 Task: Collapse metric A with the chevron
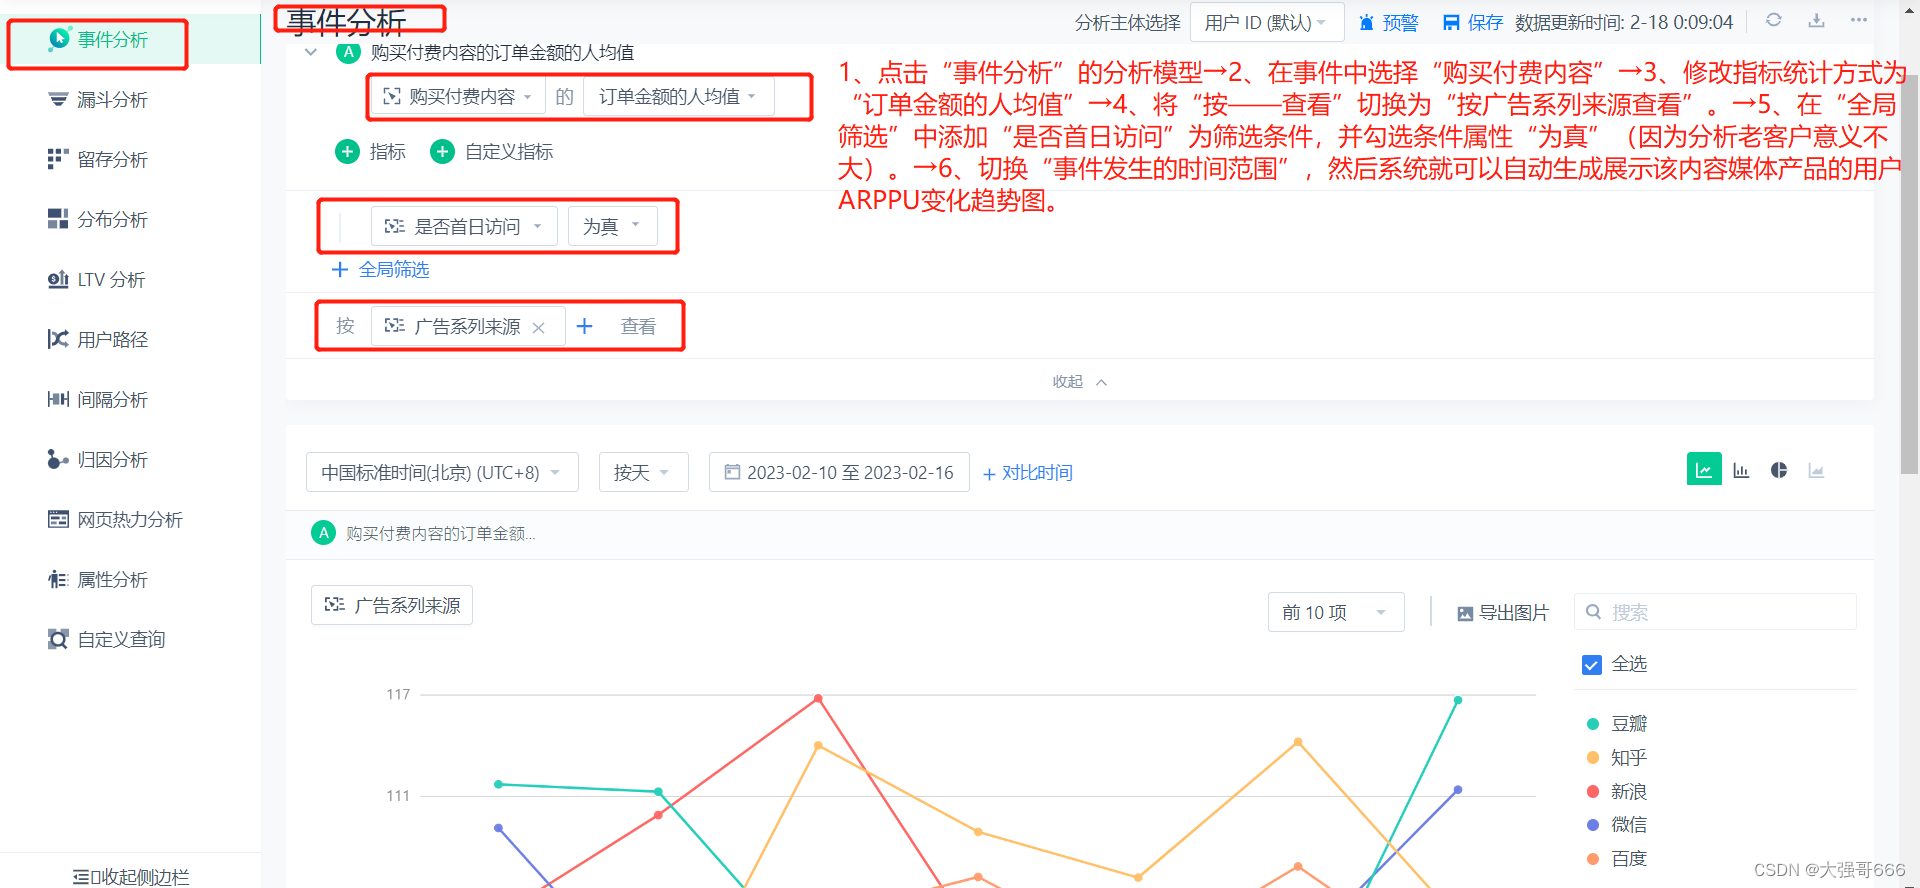coord(311,52)
